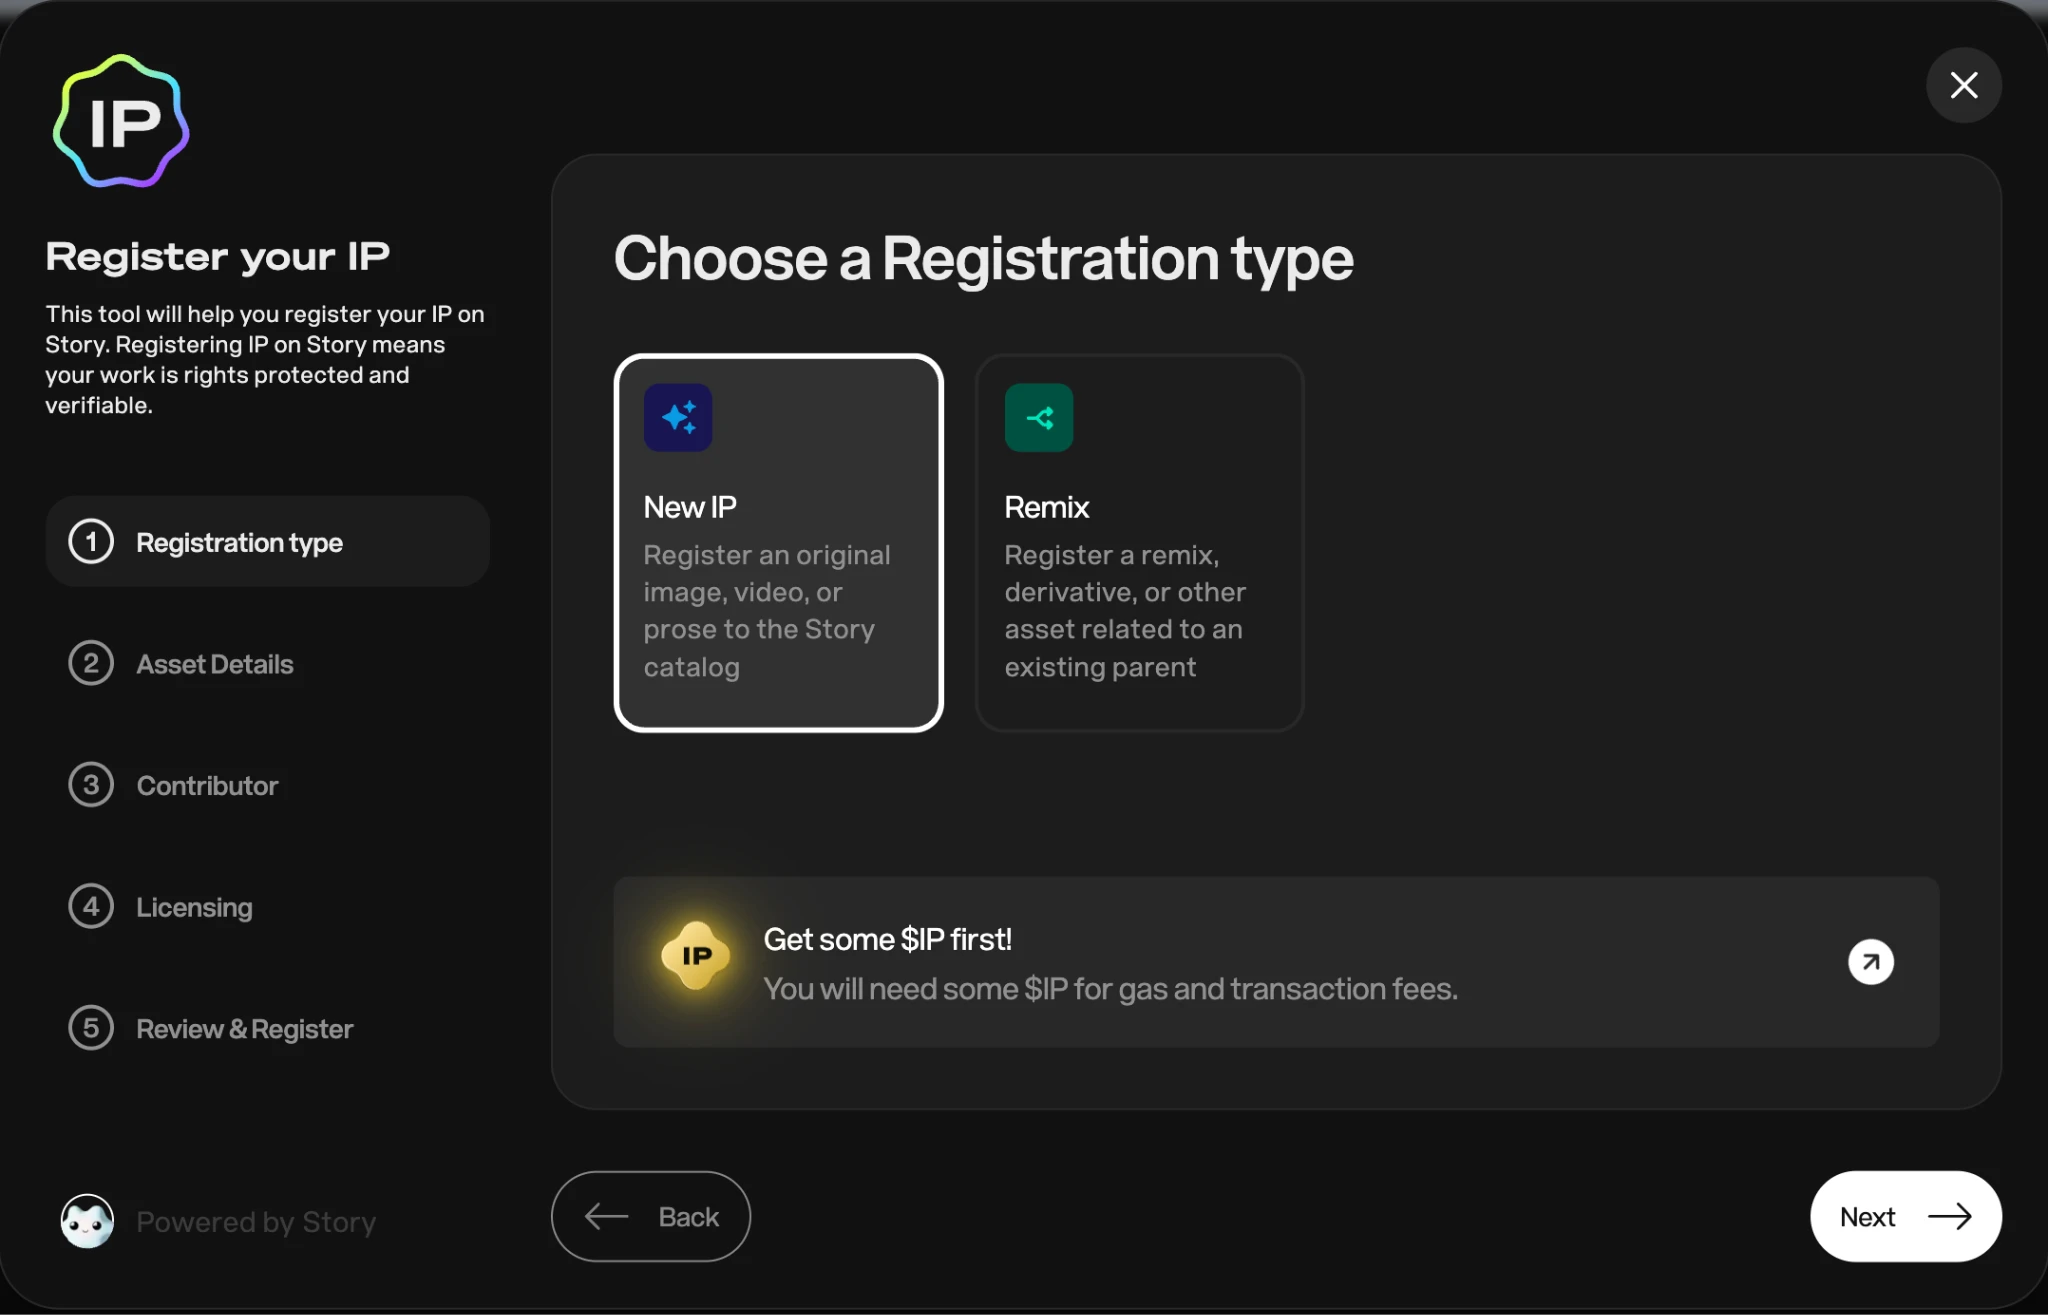Open the Review & Register step
2048x1315 pixels.
(x=244, y=1029)
